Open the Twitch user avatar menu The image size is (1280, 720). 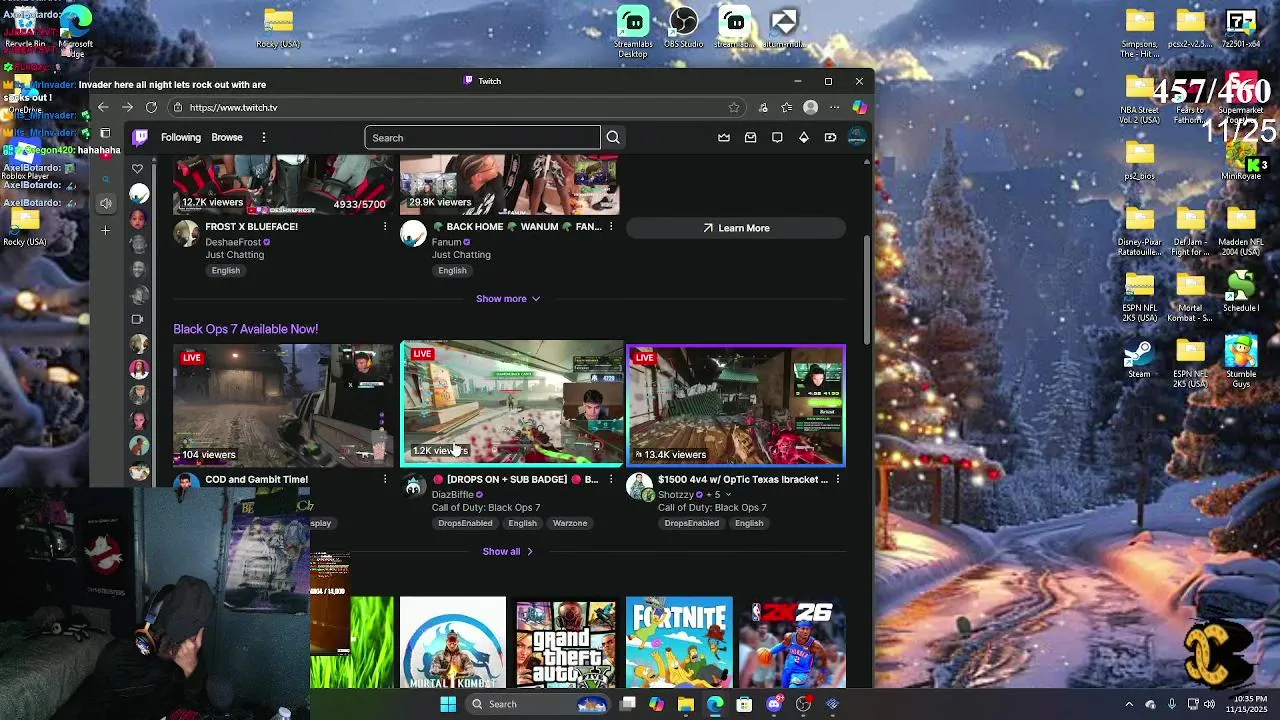856,138
